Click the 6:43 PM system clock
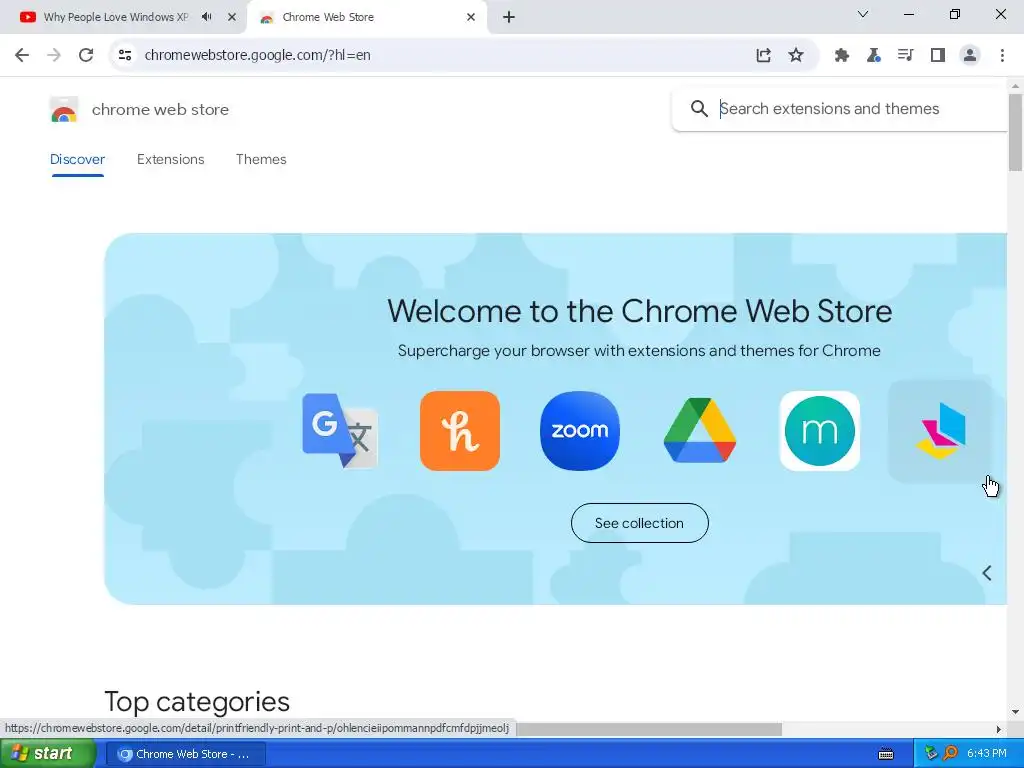This screenshot has width=1024, height=768. [986, 754]
